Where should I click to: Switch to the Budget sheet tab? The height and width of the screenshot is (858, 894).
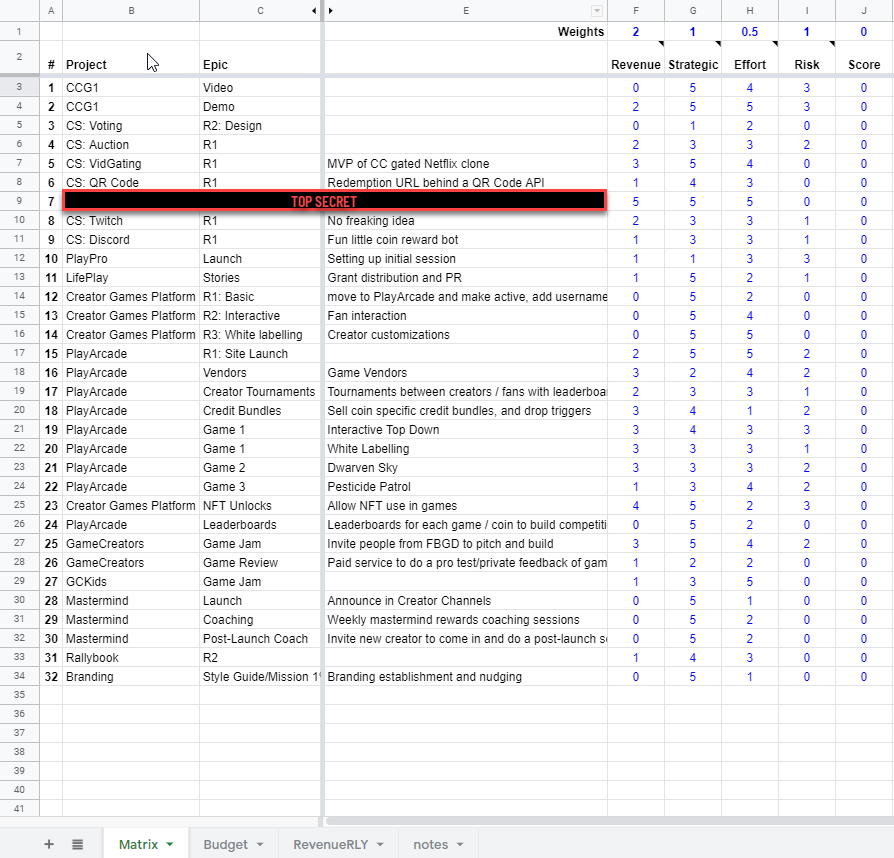pyautogui.click(x=225, y=844)
